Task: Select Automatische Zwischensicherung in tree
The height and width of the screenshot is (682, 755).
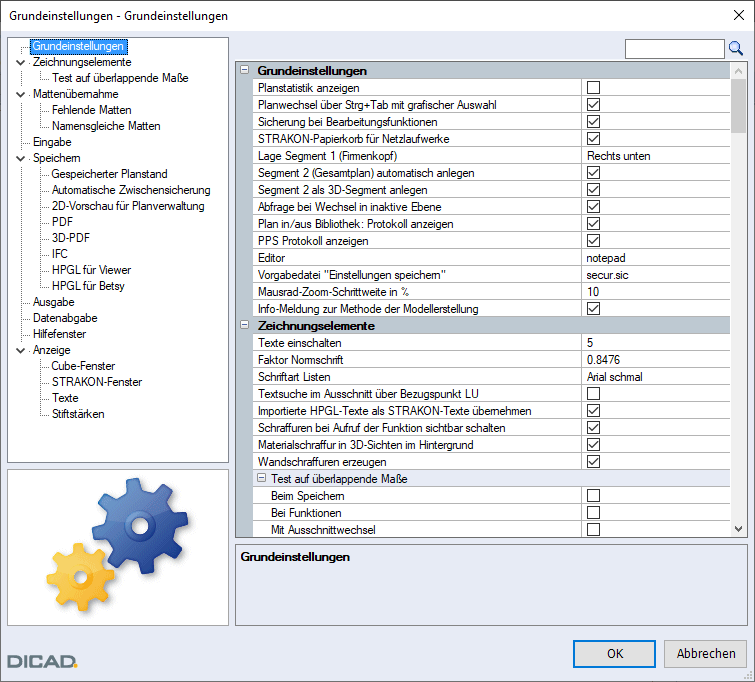Action: [x=131, y=190]
